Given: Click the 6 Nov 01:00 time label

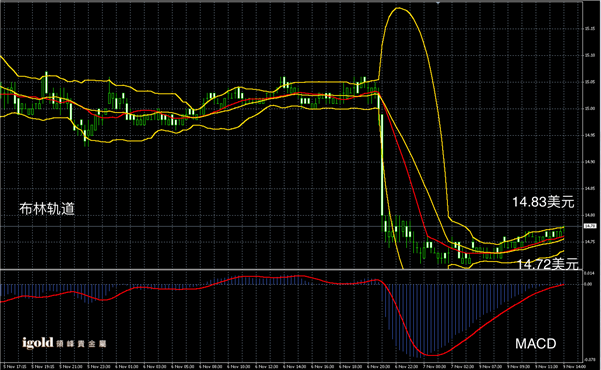Looking at the screenshot, I should 126,367.
